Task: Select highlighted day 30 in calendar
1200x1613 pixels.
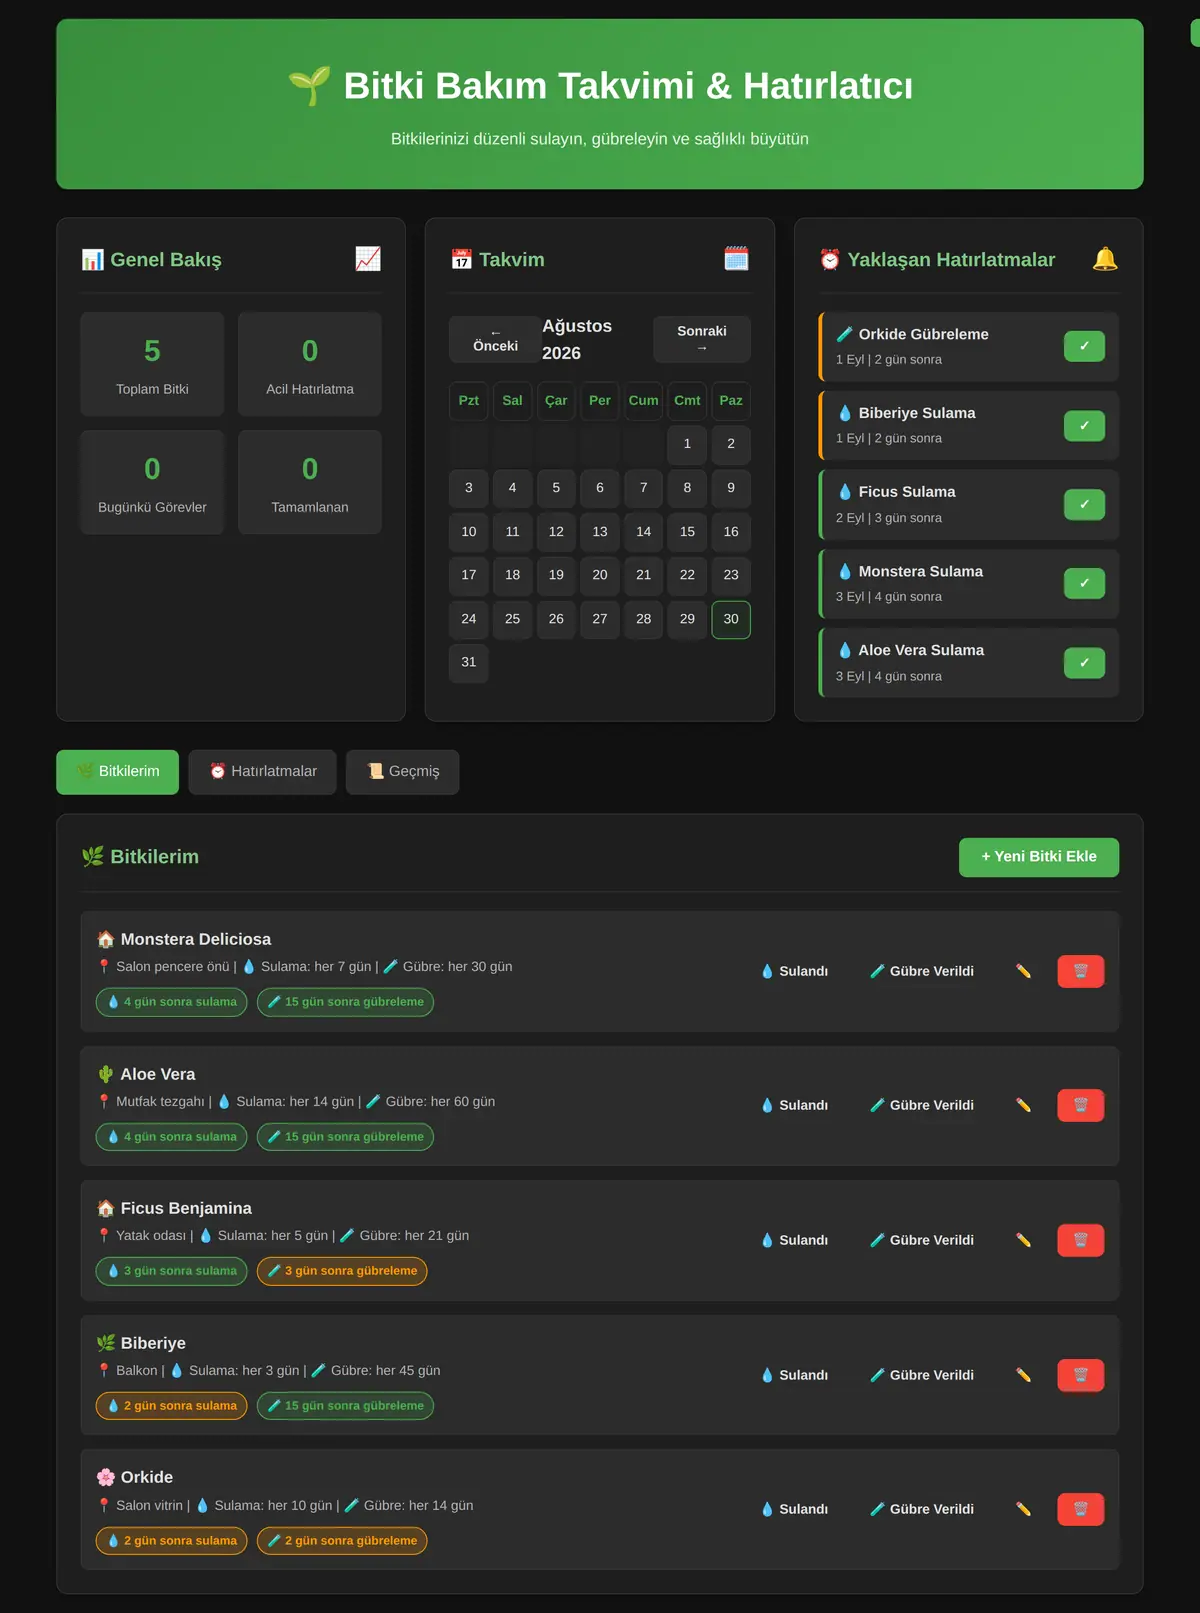Action: 731,619
